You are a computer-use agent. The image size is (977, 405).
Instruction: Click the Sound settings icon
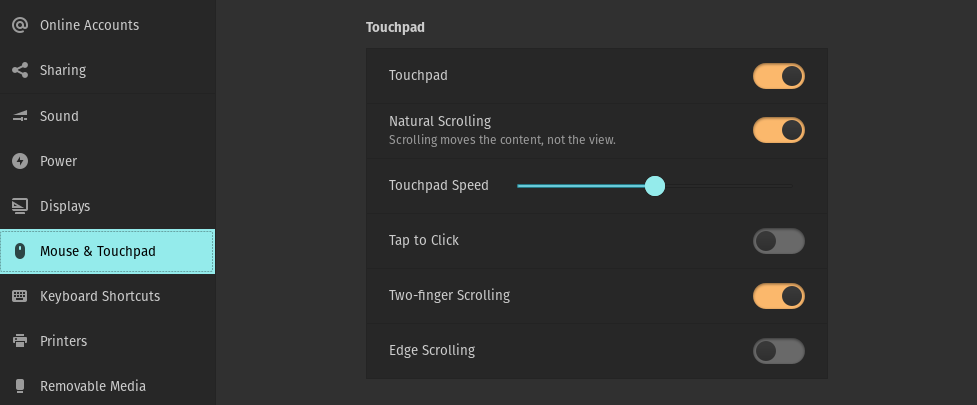coord(20,116)
